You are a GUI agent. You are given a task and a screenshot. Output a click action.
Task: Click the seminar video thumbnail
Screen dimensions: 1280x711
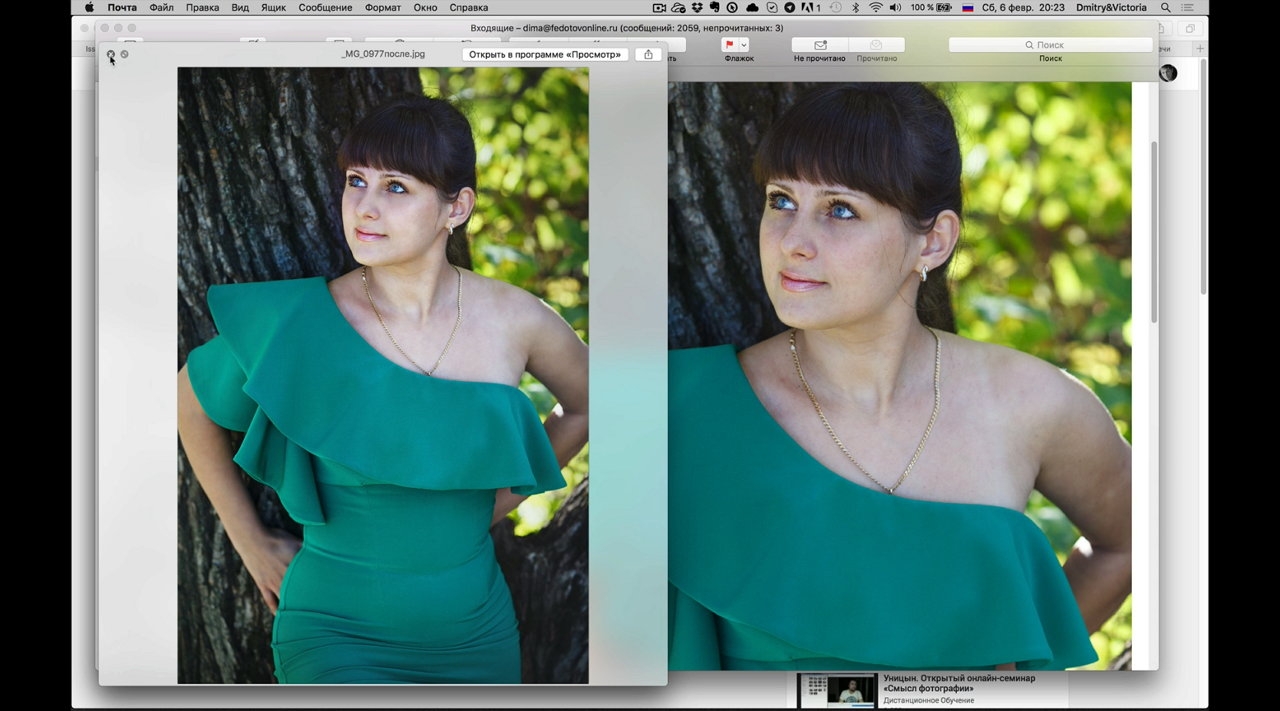(837, 690)
